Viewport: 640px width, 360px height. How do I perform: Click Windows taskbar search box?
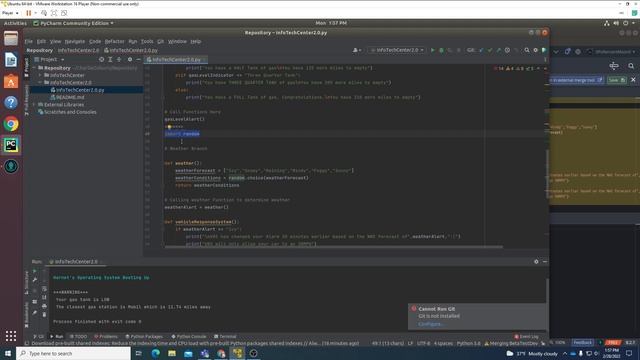pyautogui.click(x=73, y=353)
